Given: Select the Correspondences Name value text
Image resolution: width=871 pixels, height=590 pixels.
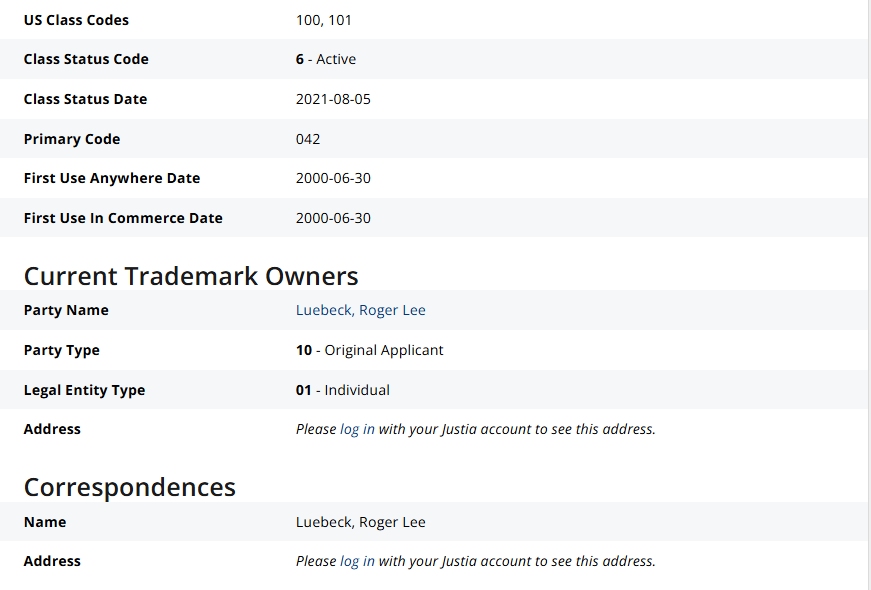Looking at the screenshot, I should tap(360, 522).
